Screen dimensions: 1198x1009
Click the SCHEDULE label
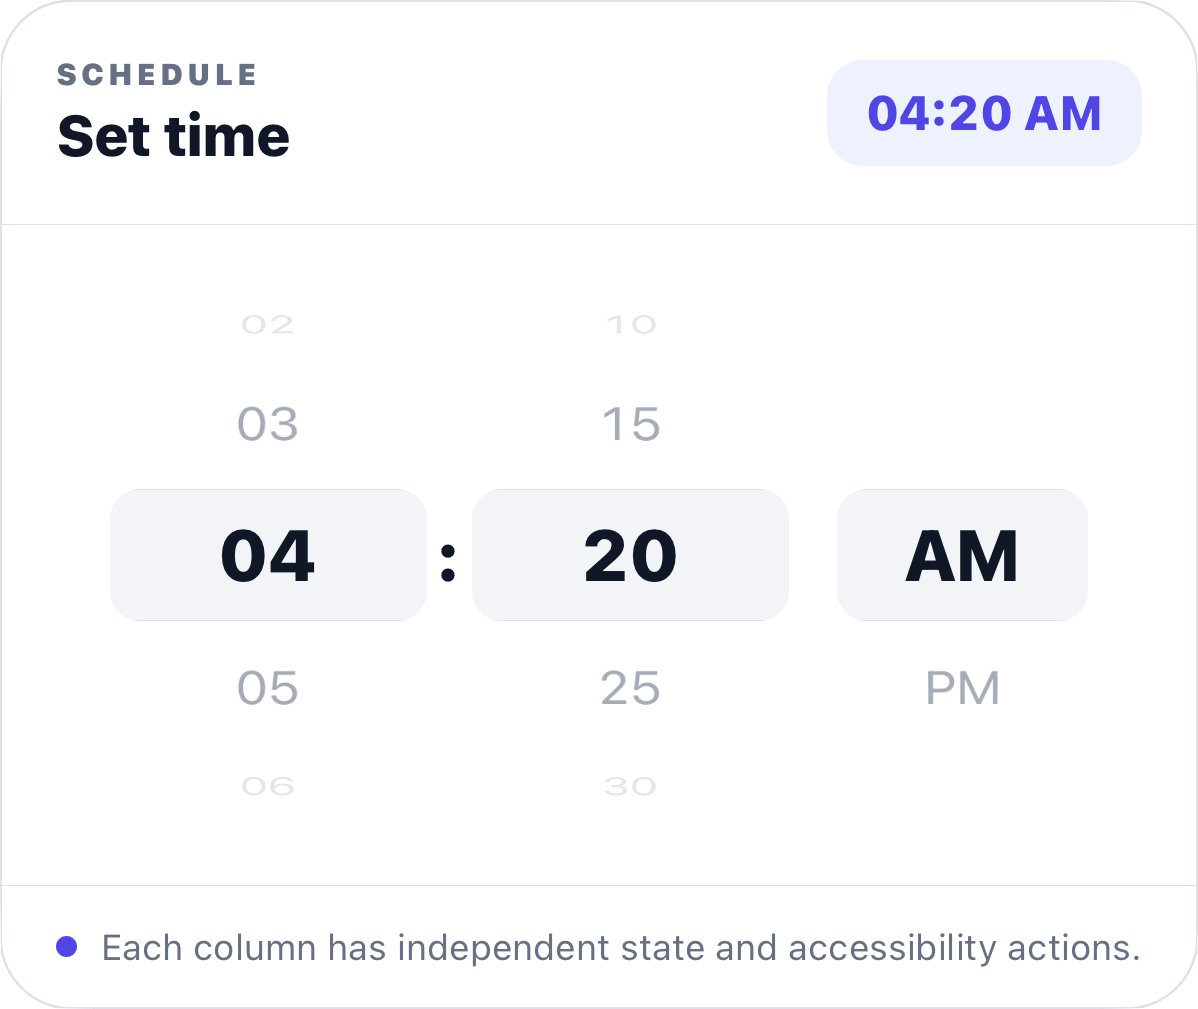click(157, 75)
